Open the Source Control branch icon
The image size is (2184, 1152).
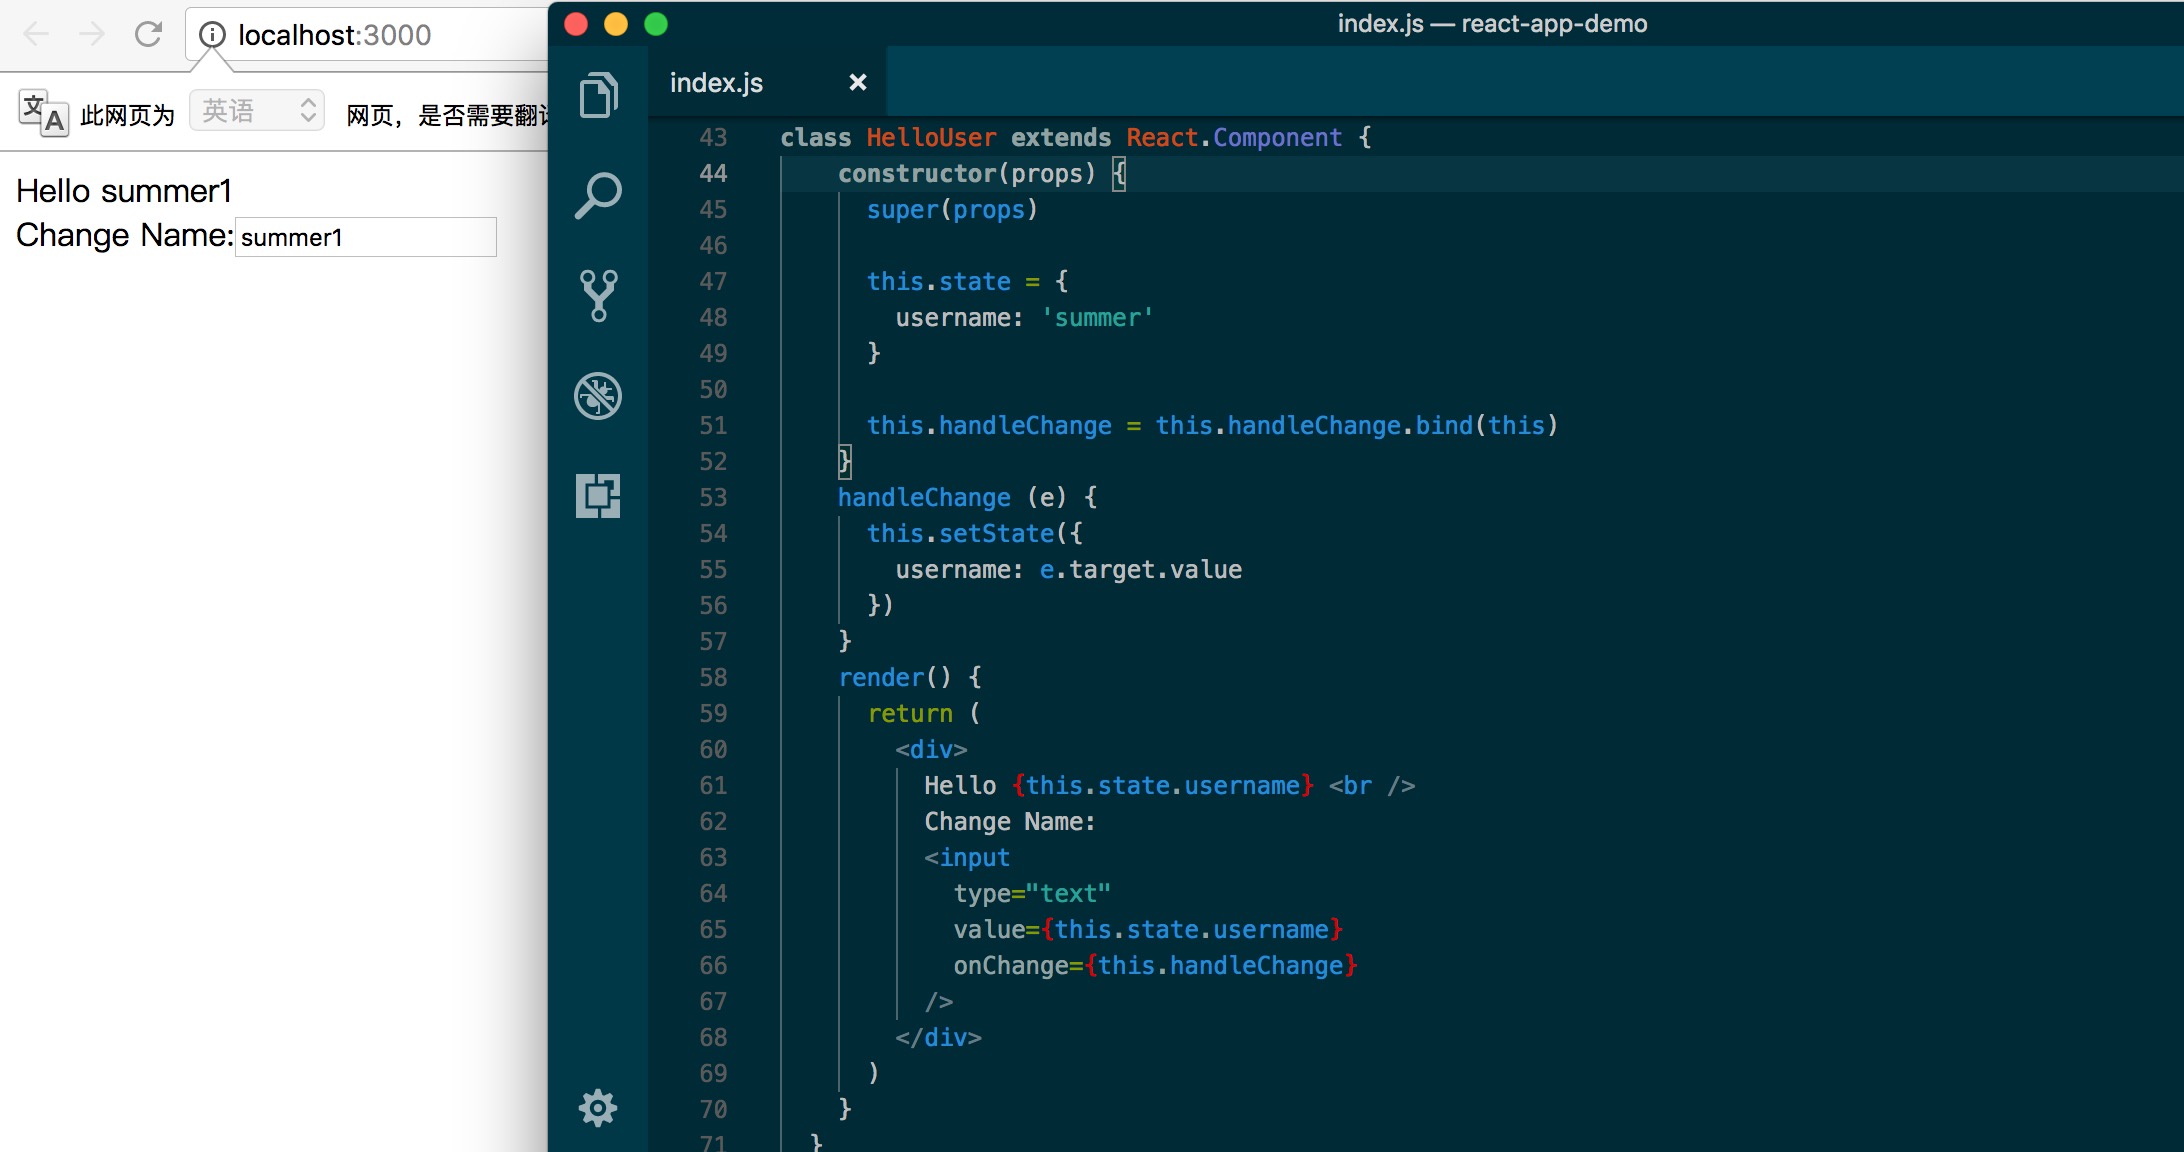[598, 296]
